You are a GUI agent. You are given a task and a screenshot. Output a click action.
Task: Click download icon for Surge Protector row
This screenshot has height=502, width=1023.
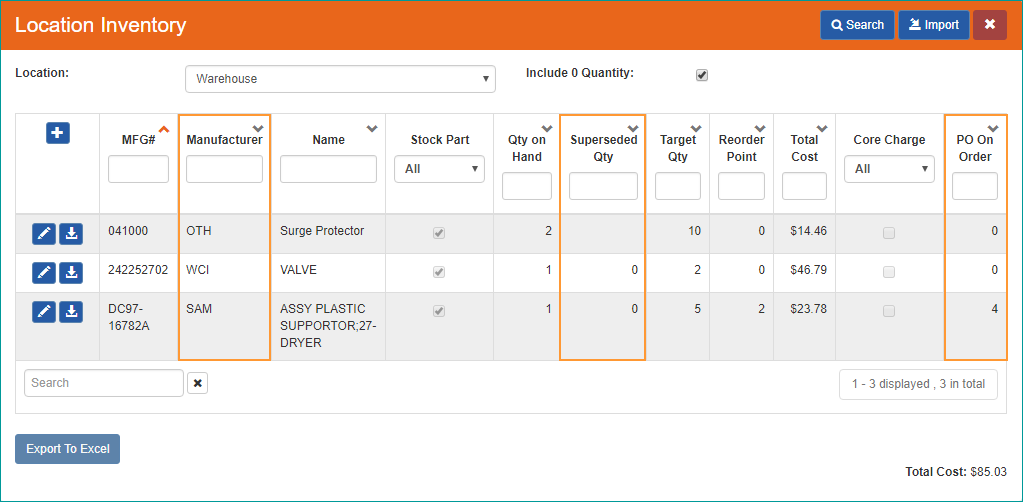(x=71, y=234)
